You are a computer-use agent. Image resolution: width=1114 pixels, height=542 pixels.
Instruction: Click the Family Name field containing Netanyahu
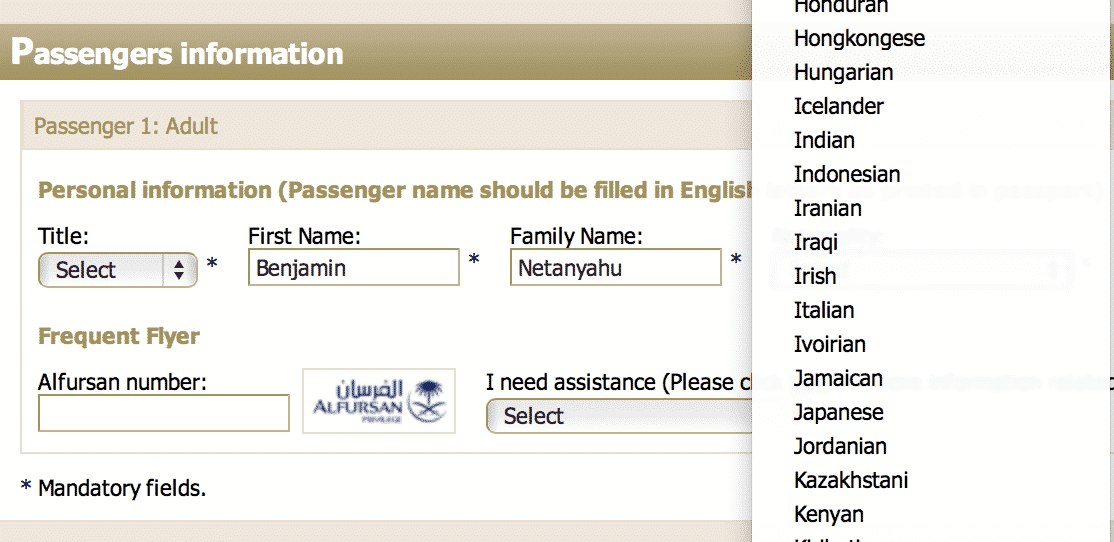coord(615,267)
